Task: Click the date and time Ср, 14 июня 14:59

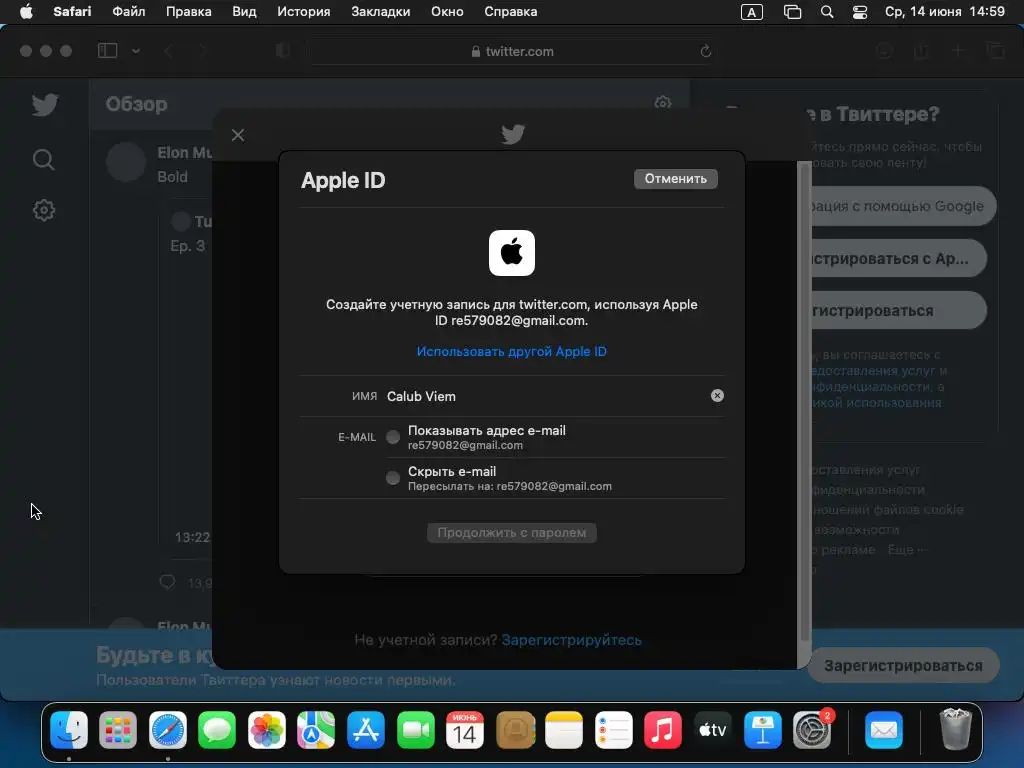Action: tap(944, 12)
